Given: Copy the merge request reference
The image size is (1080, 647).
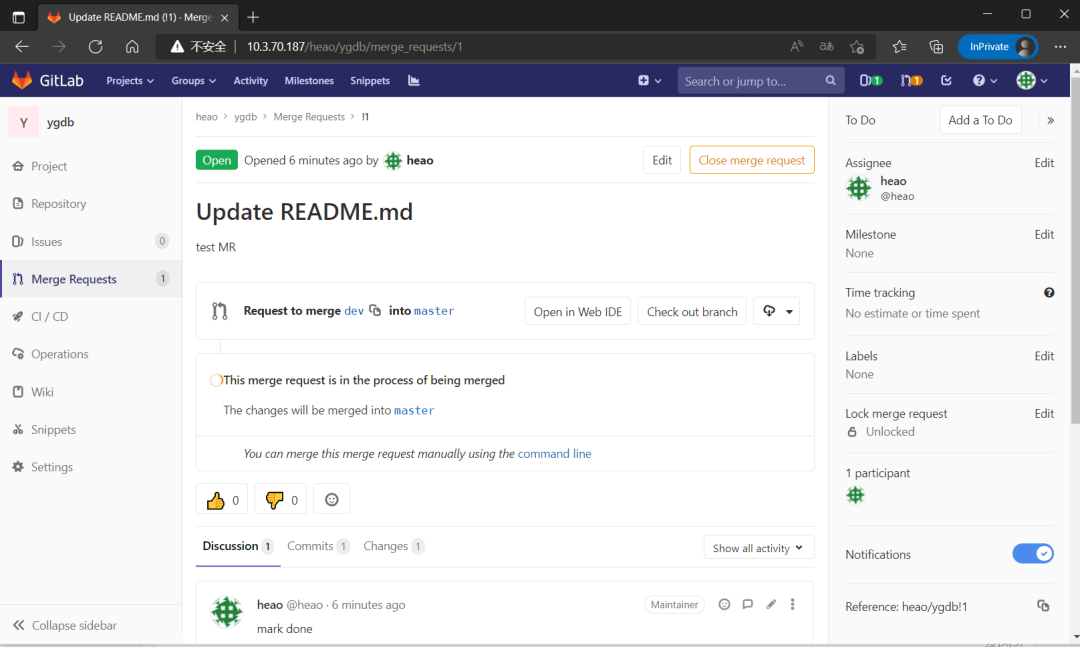Looking at the screenshot, I should pos(1043,606).
